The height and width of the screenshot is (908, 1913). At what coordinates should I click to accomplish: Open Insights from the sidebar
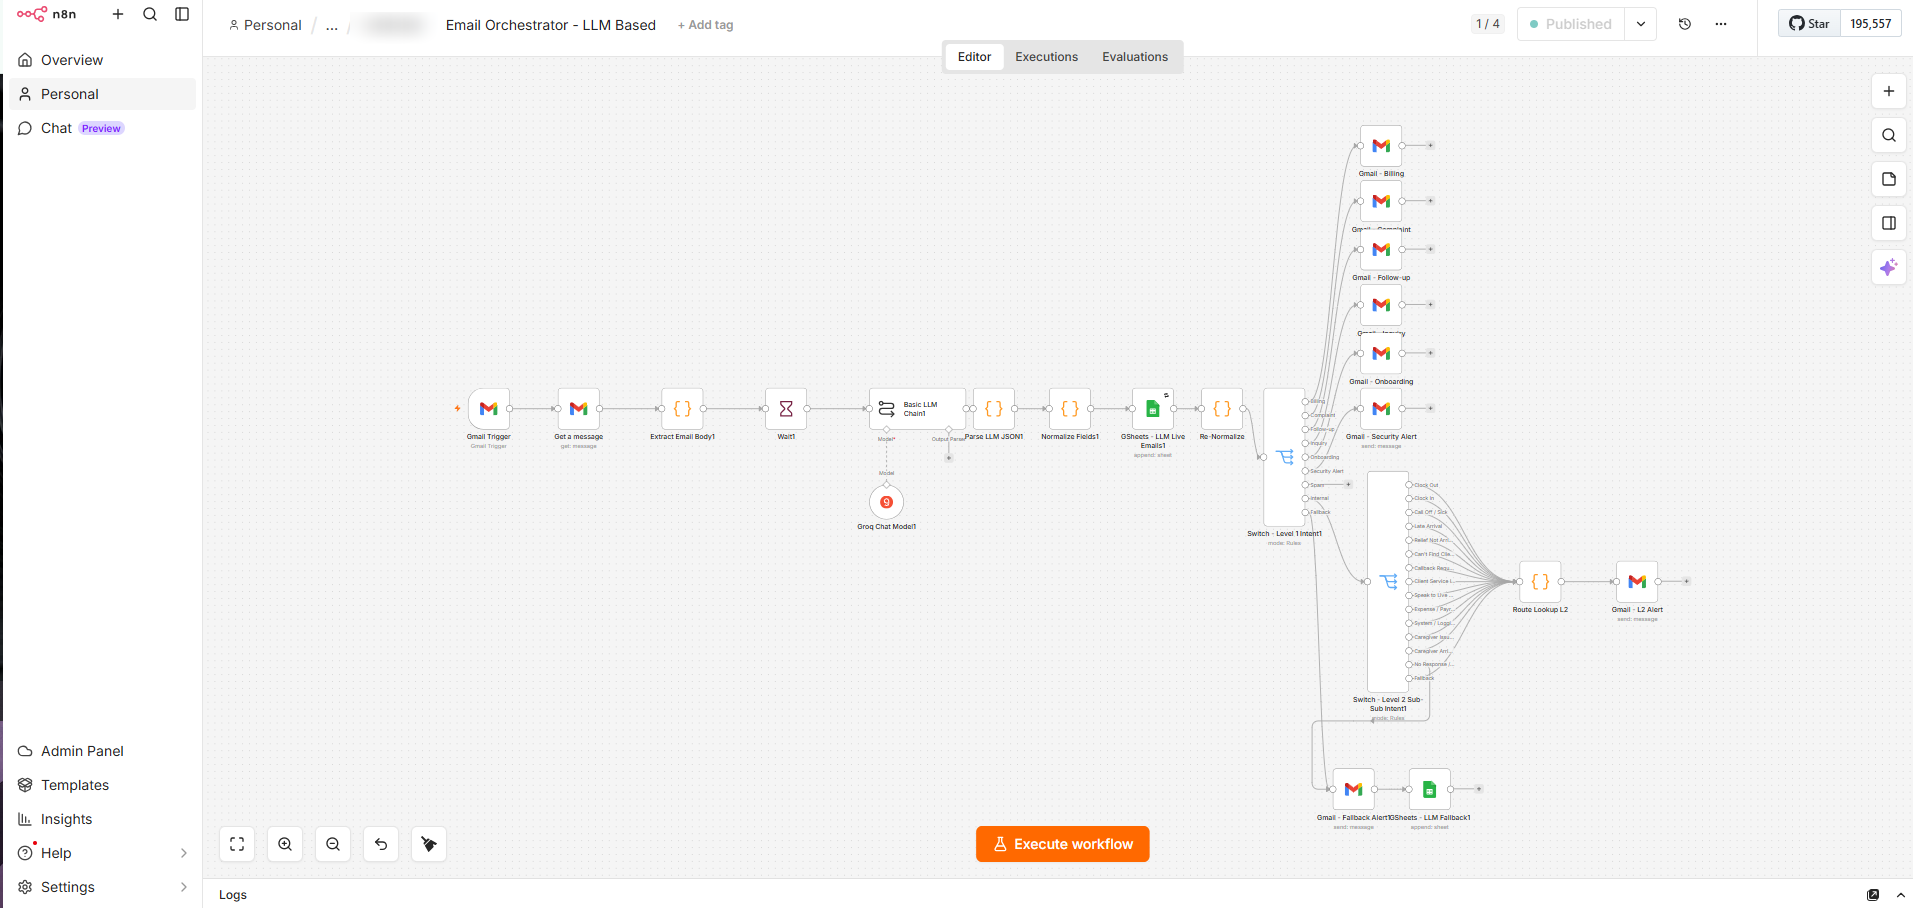coord(102,819)
